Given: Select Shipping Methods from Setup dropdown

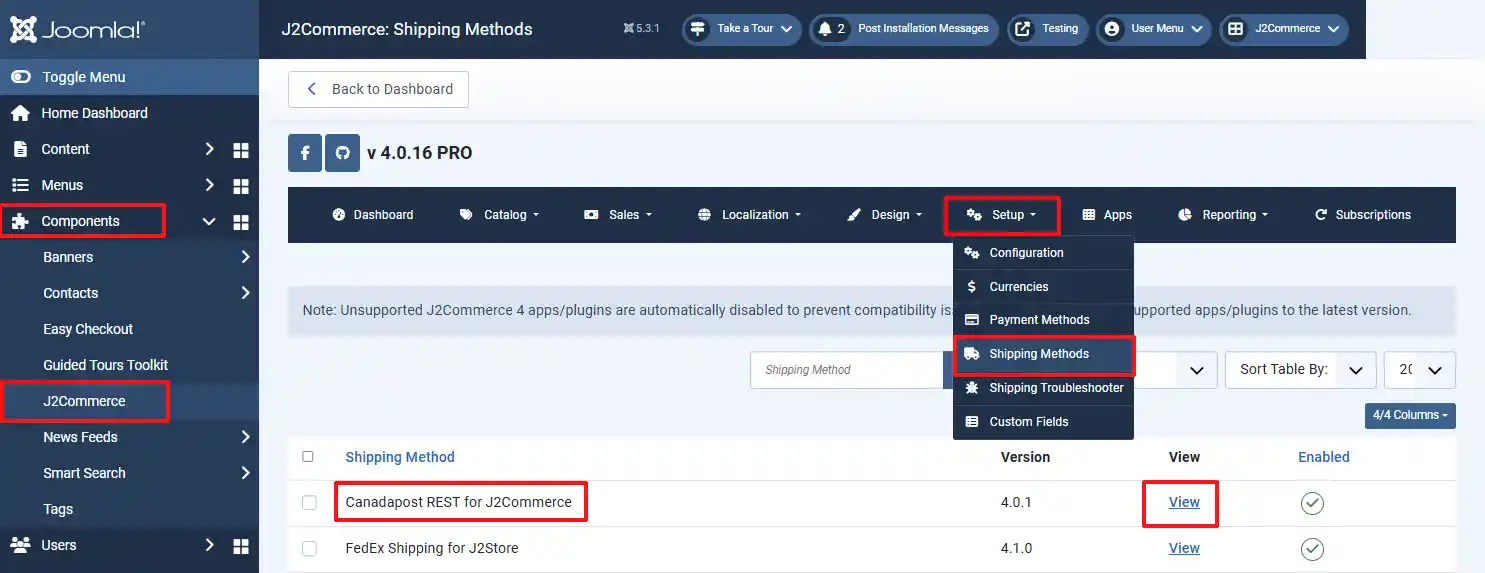Looking at the screenshot, I should (1043, 354).
